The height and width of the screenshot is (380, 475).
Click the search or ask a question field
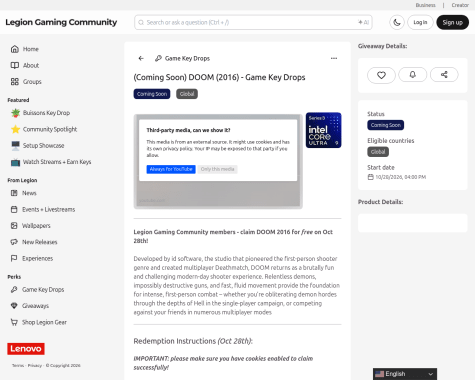(253, 22)
